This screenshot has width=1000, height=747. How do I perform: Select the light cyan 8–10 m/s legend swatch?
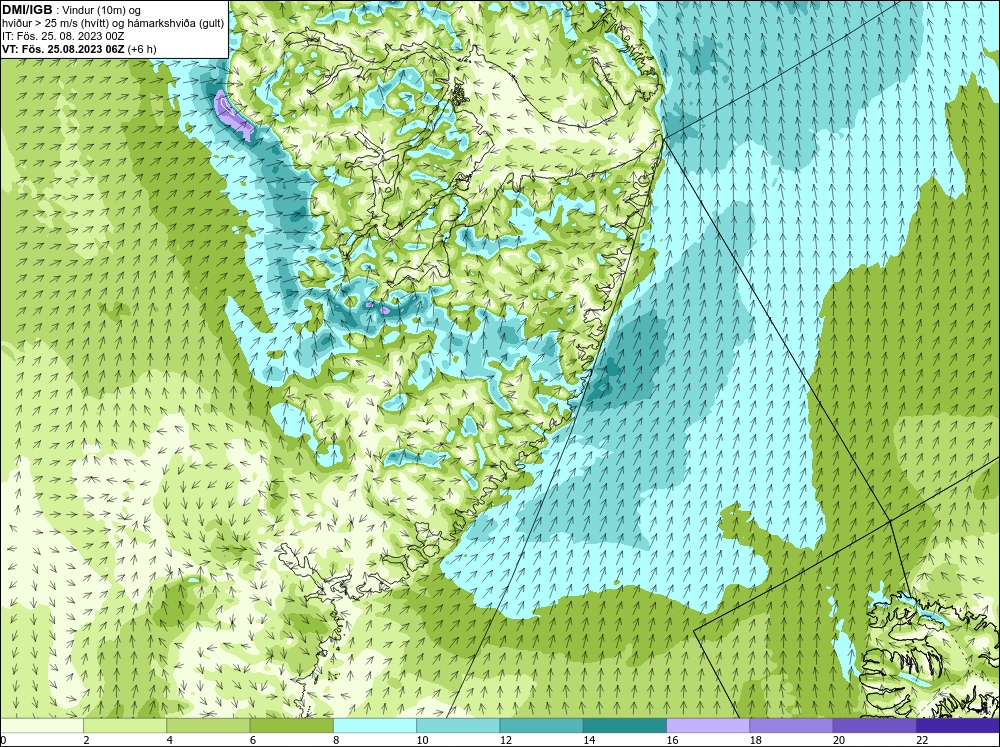click(375, 725)
